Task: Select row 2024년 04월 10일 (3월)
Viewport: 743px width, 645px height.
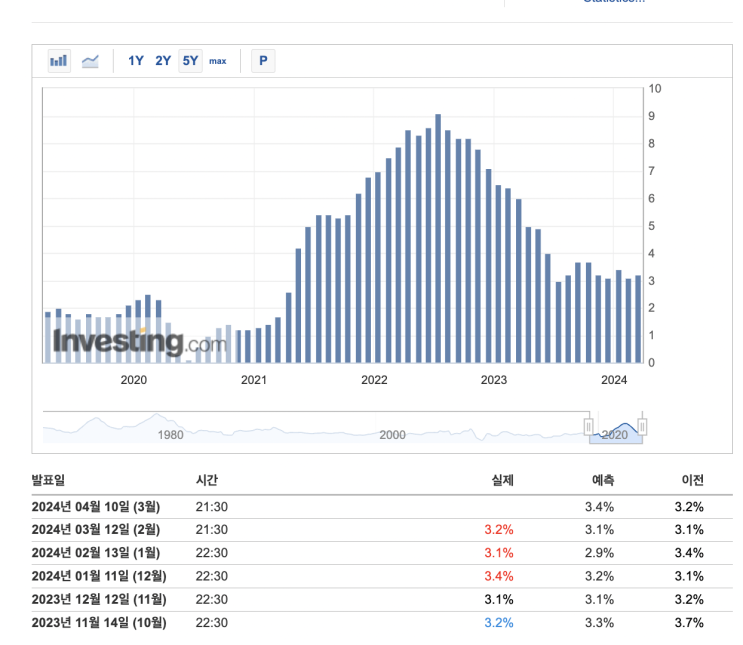Action: 382,507
